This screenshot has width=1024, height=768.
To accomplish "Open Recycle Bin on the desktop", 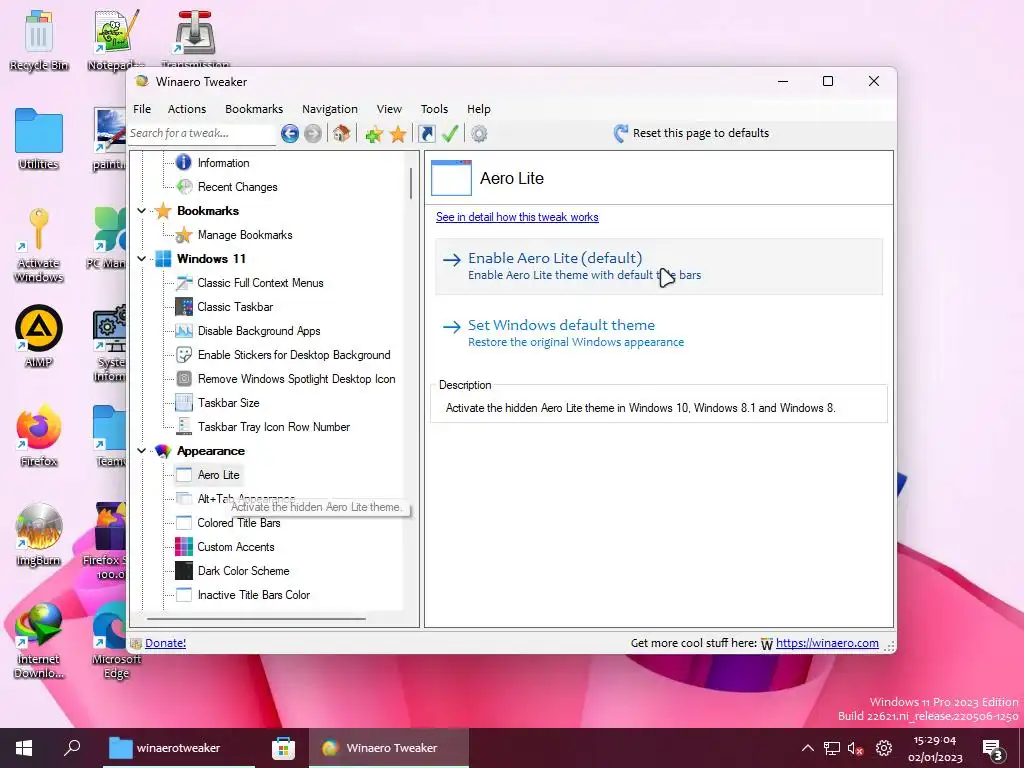I will pyautogui.click(x=39, y=40).
